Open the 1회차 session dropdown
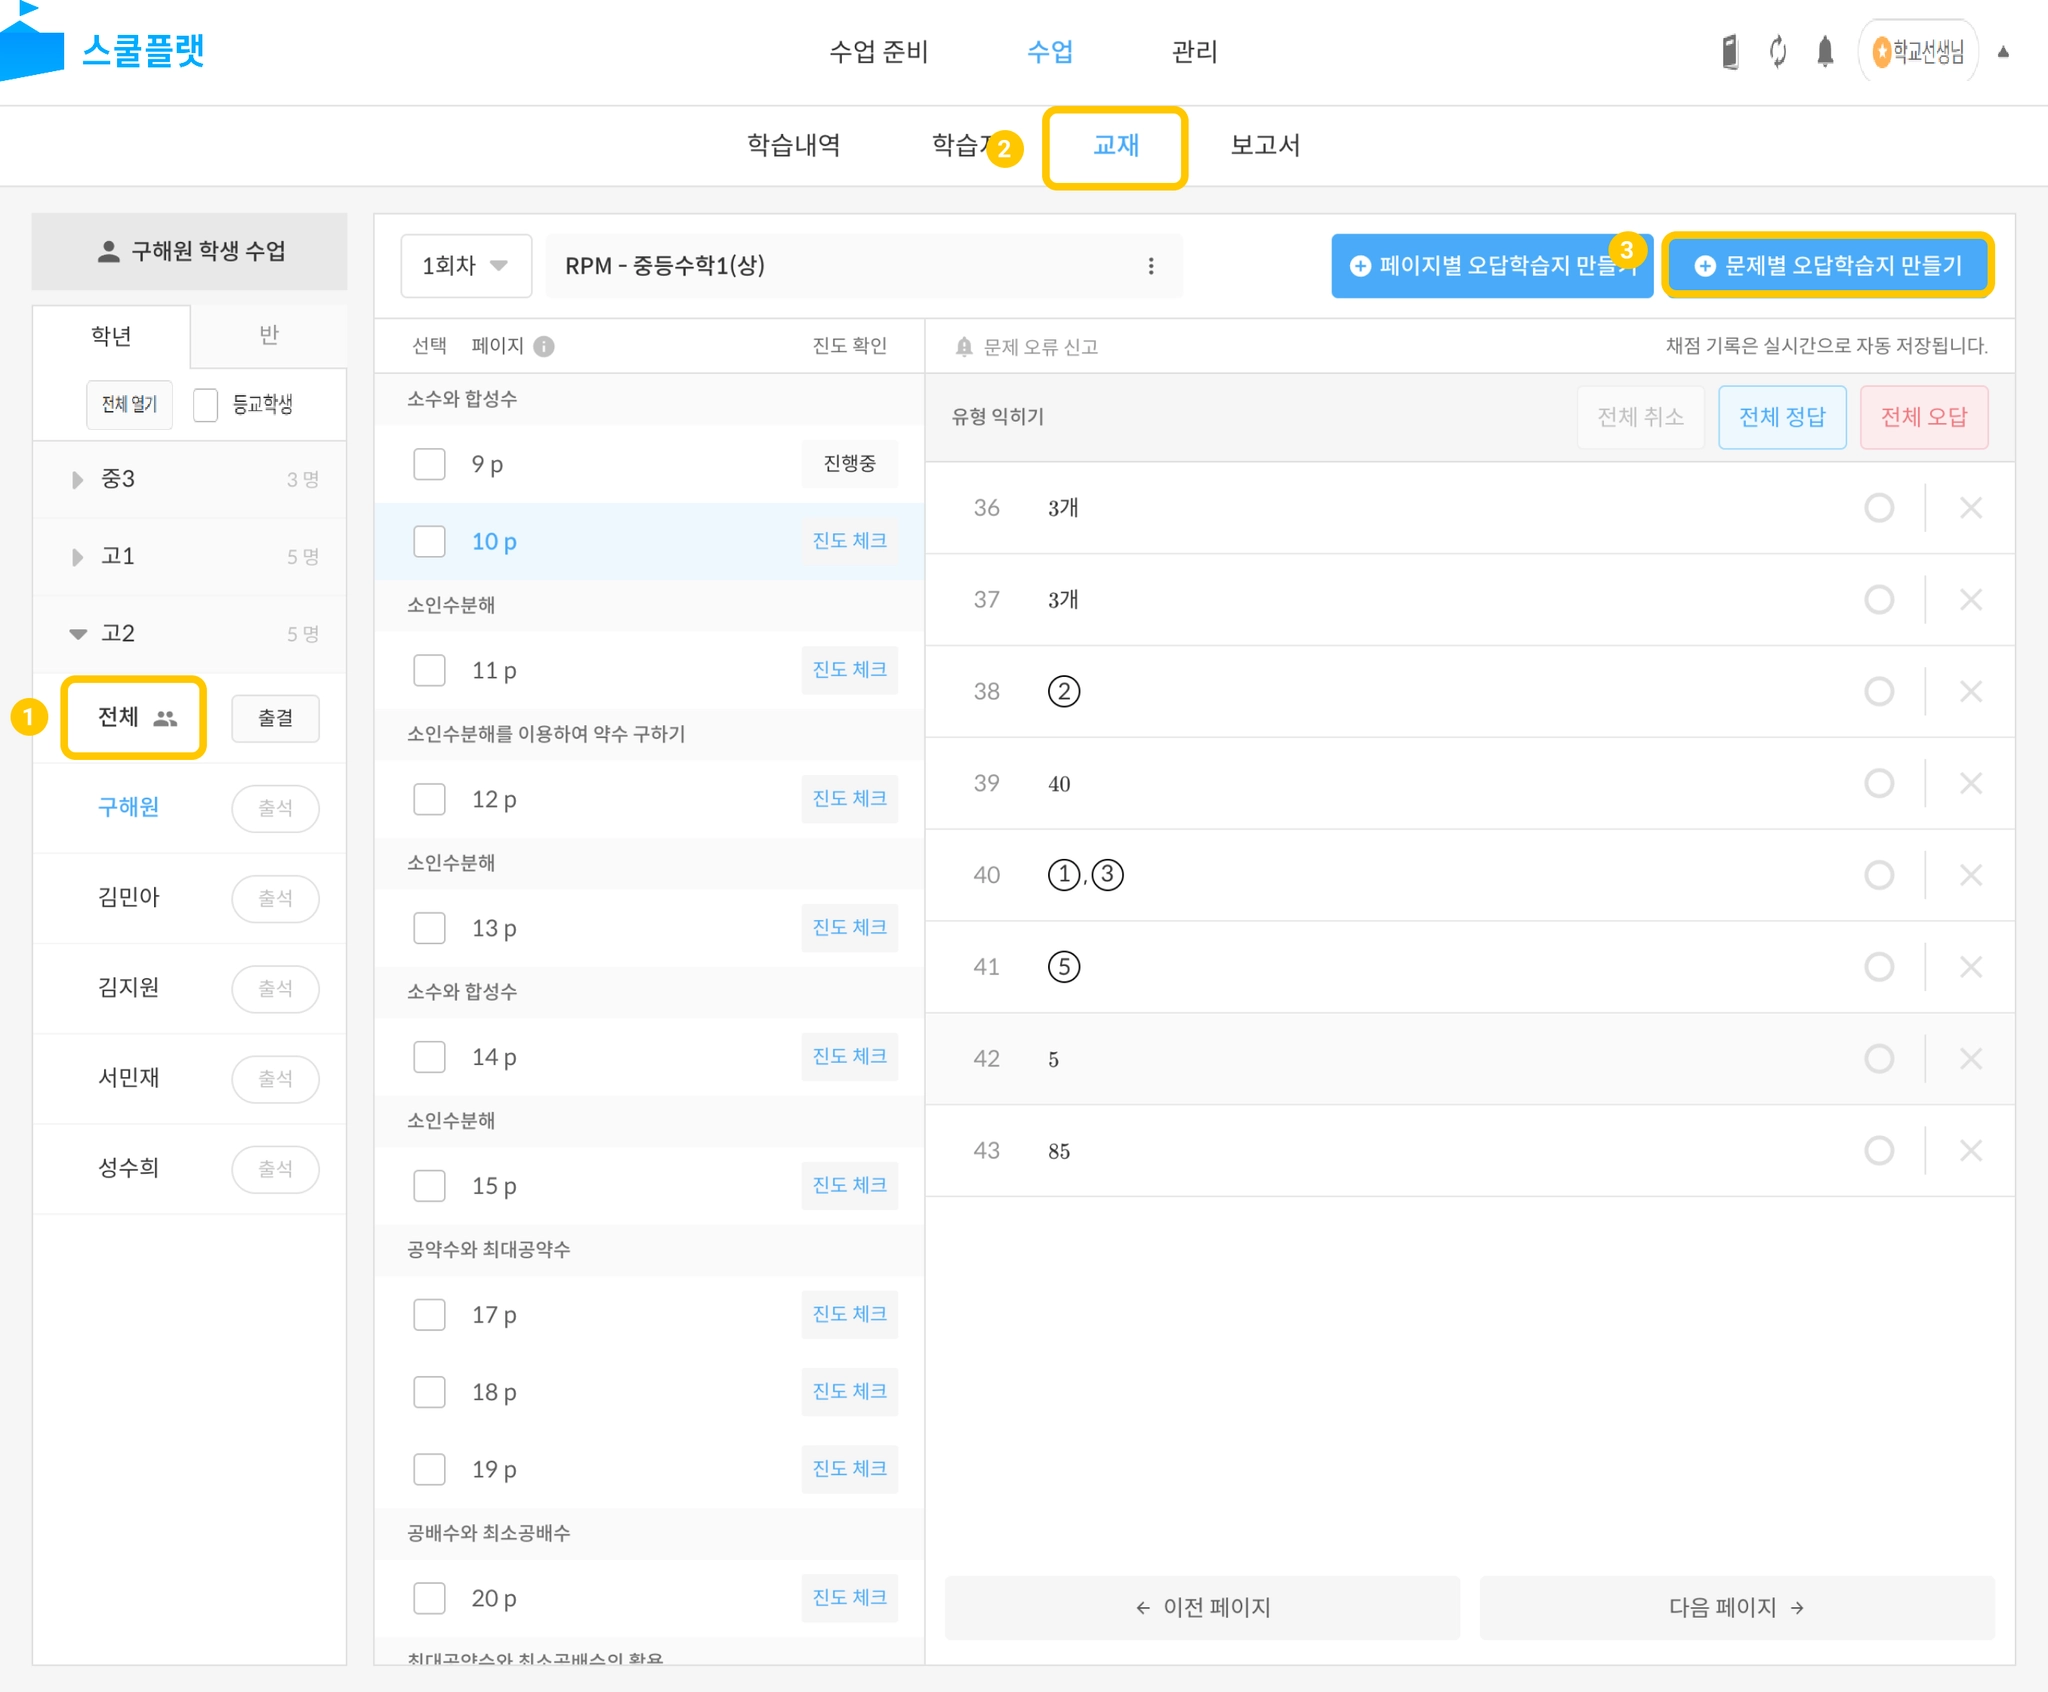This screenshot has width=2048, height=1692. click(x=466, y=266)
